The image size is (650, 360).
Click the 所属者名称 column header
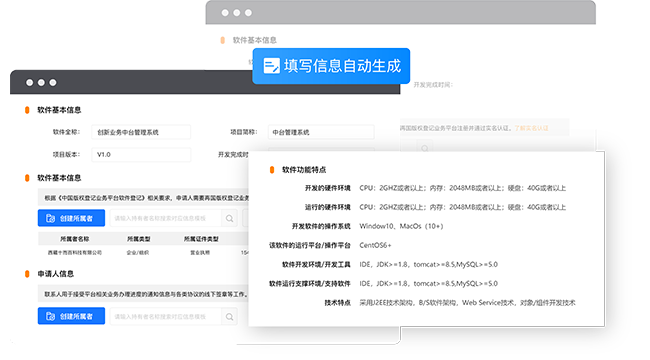tap(75, 239)
